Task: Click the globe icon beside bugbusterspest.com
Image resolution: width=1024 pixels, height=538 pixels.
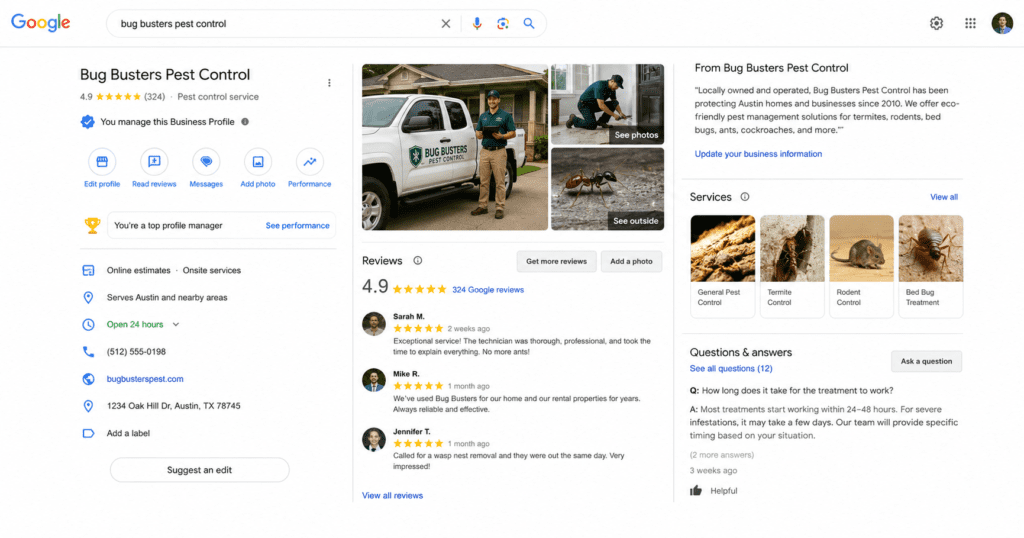Action: coord(88,379)
